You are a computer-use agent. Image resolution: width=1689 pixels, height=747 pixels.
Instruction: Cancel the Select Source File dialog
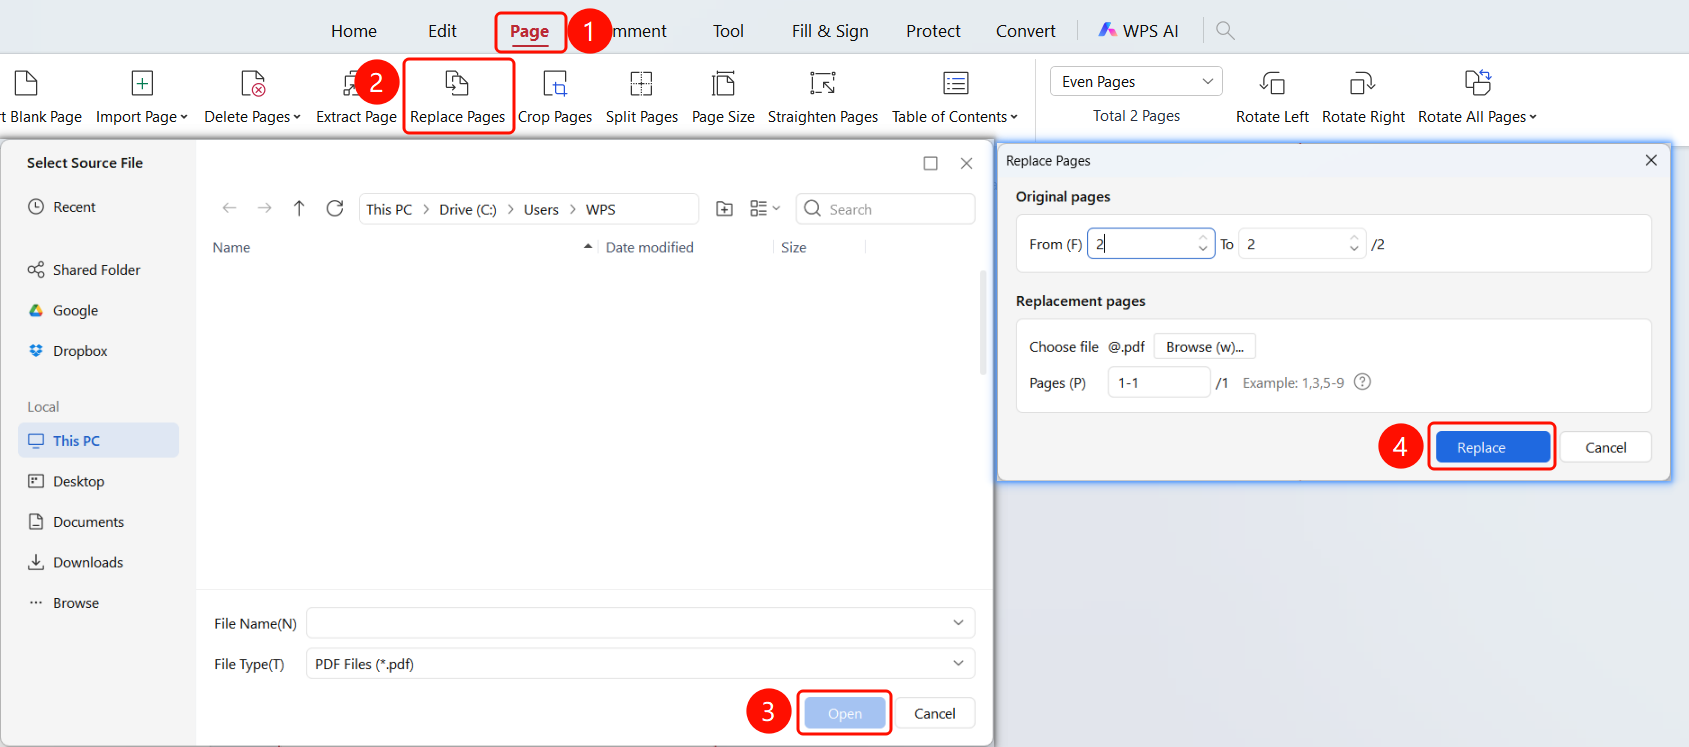point(934,713)
